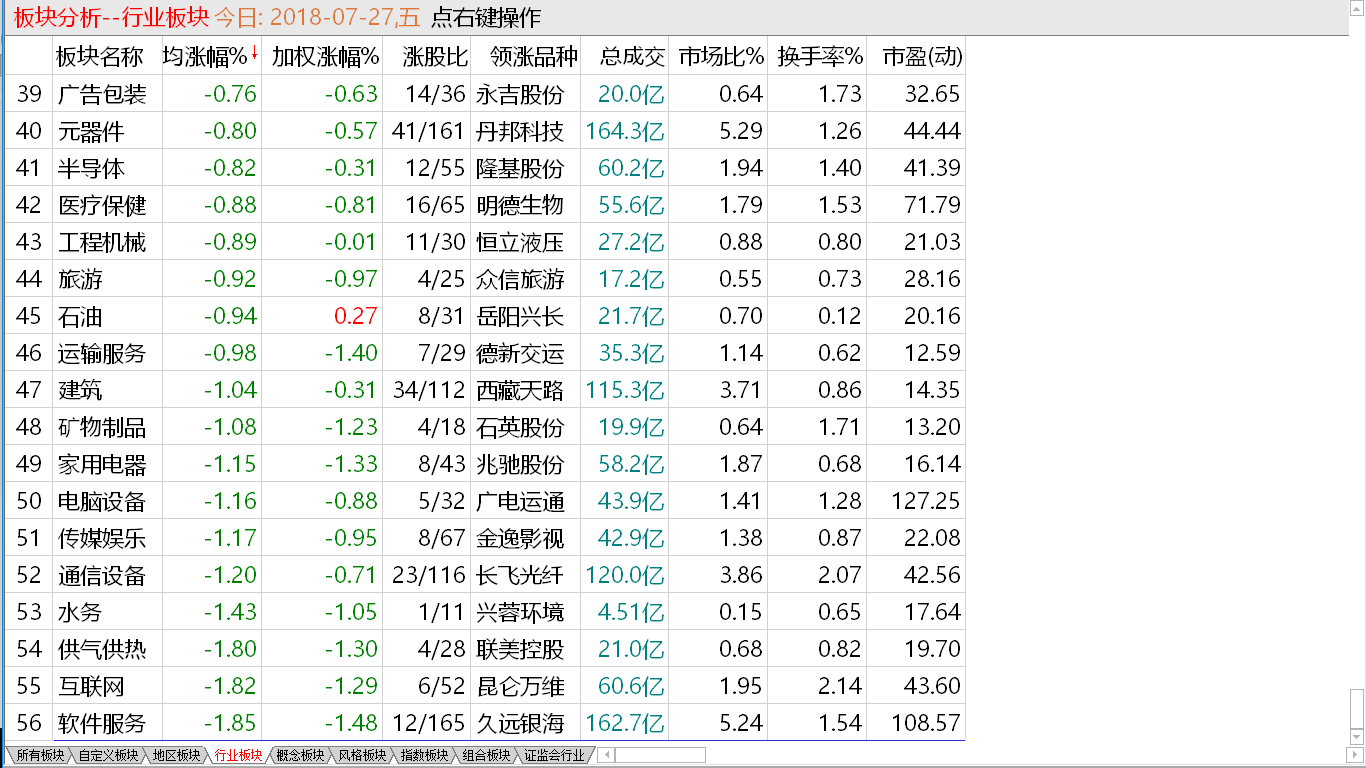Click the 41/161 rising ratio cell

point(429,131)
